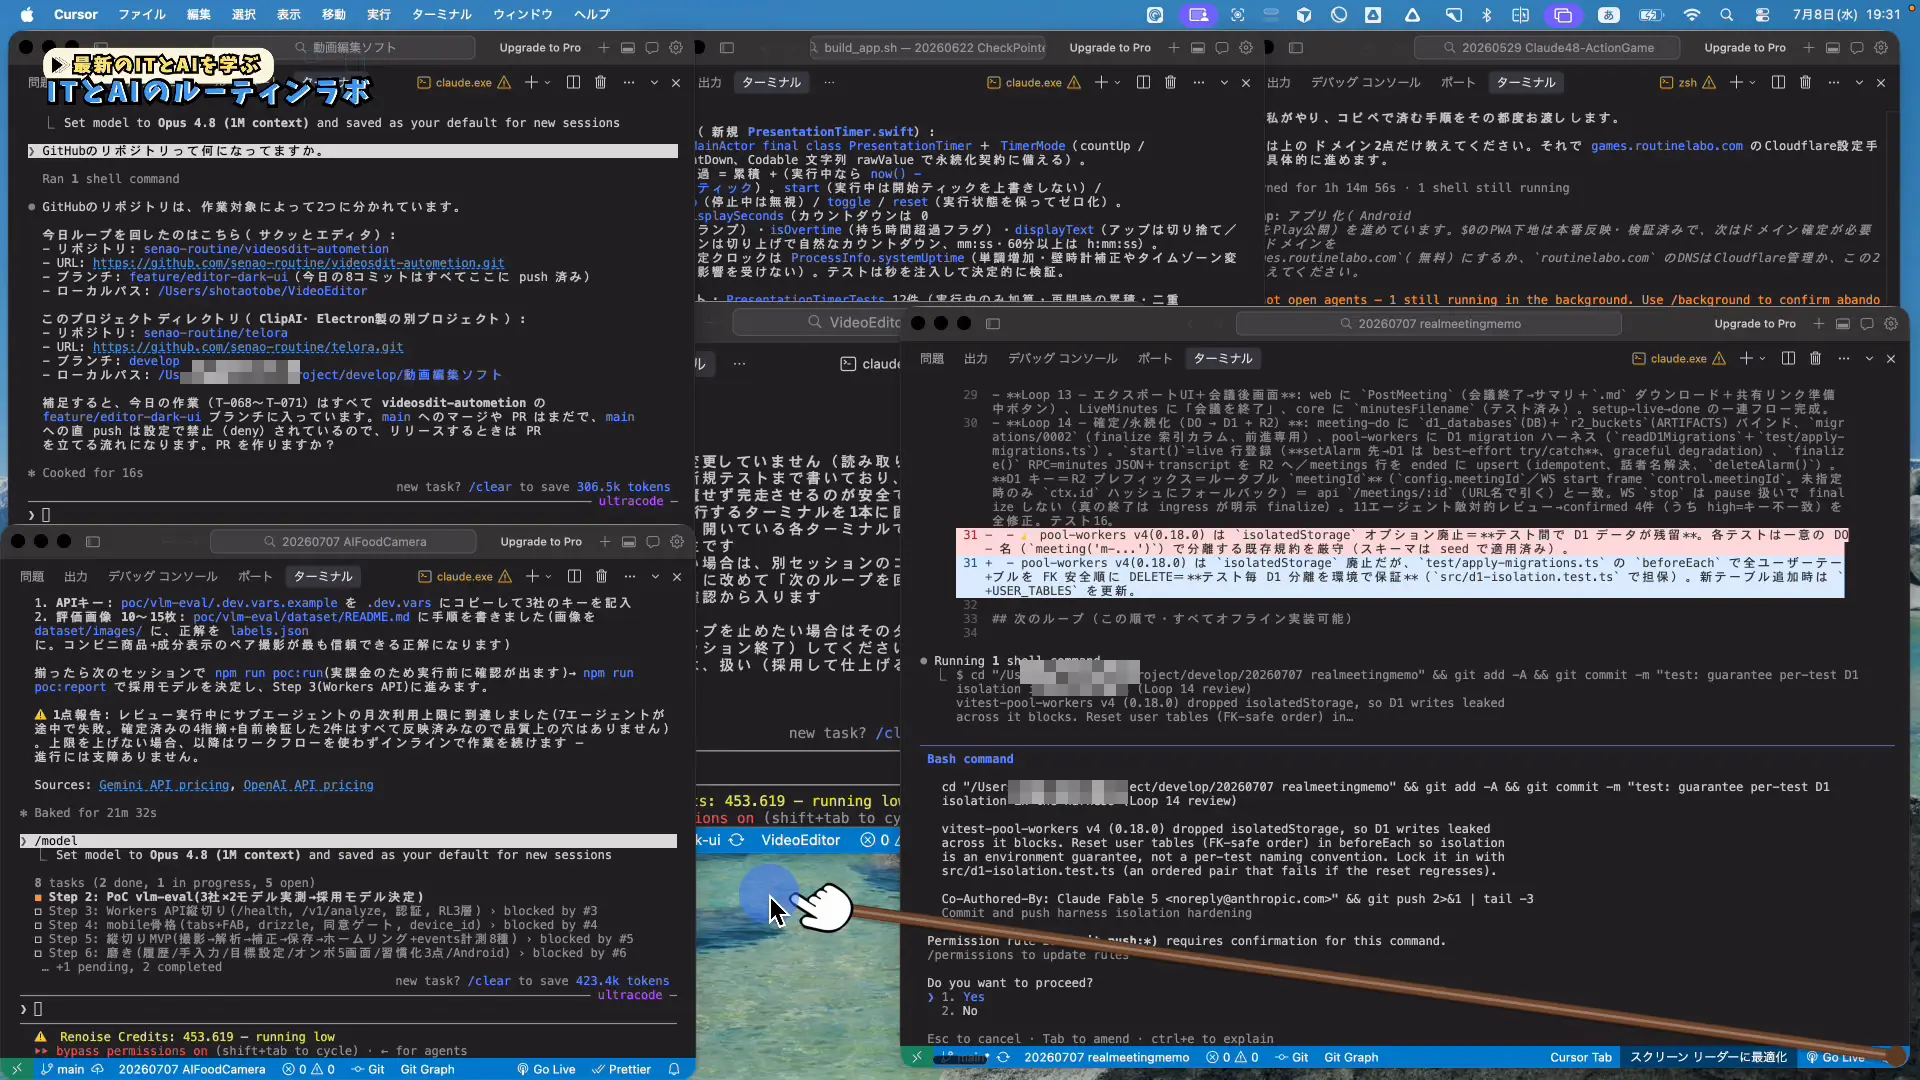Image resolution: width=1920 pixels, height=1080 pixels.
Task: Toggle panel layout in realmeetingmemo title bar
Action: coord(1843,323)
